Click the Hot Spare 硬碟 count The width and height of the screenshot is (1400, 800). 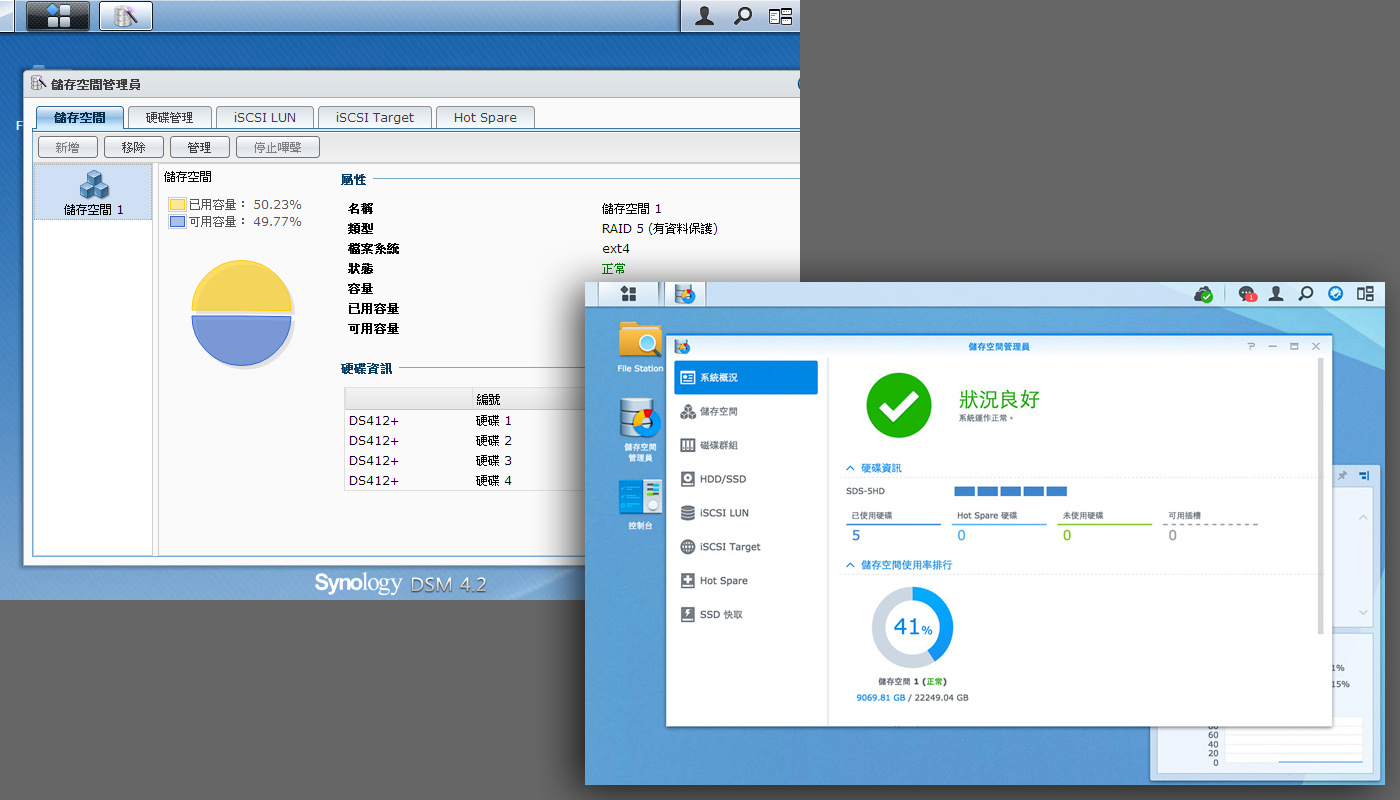tap(961, 536)
